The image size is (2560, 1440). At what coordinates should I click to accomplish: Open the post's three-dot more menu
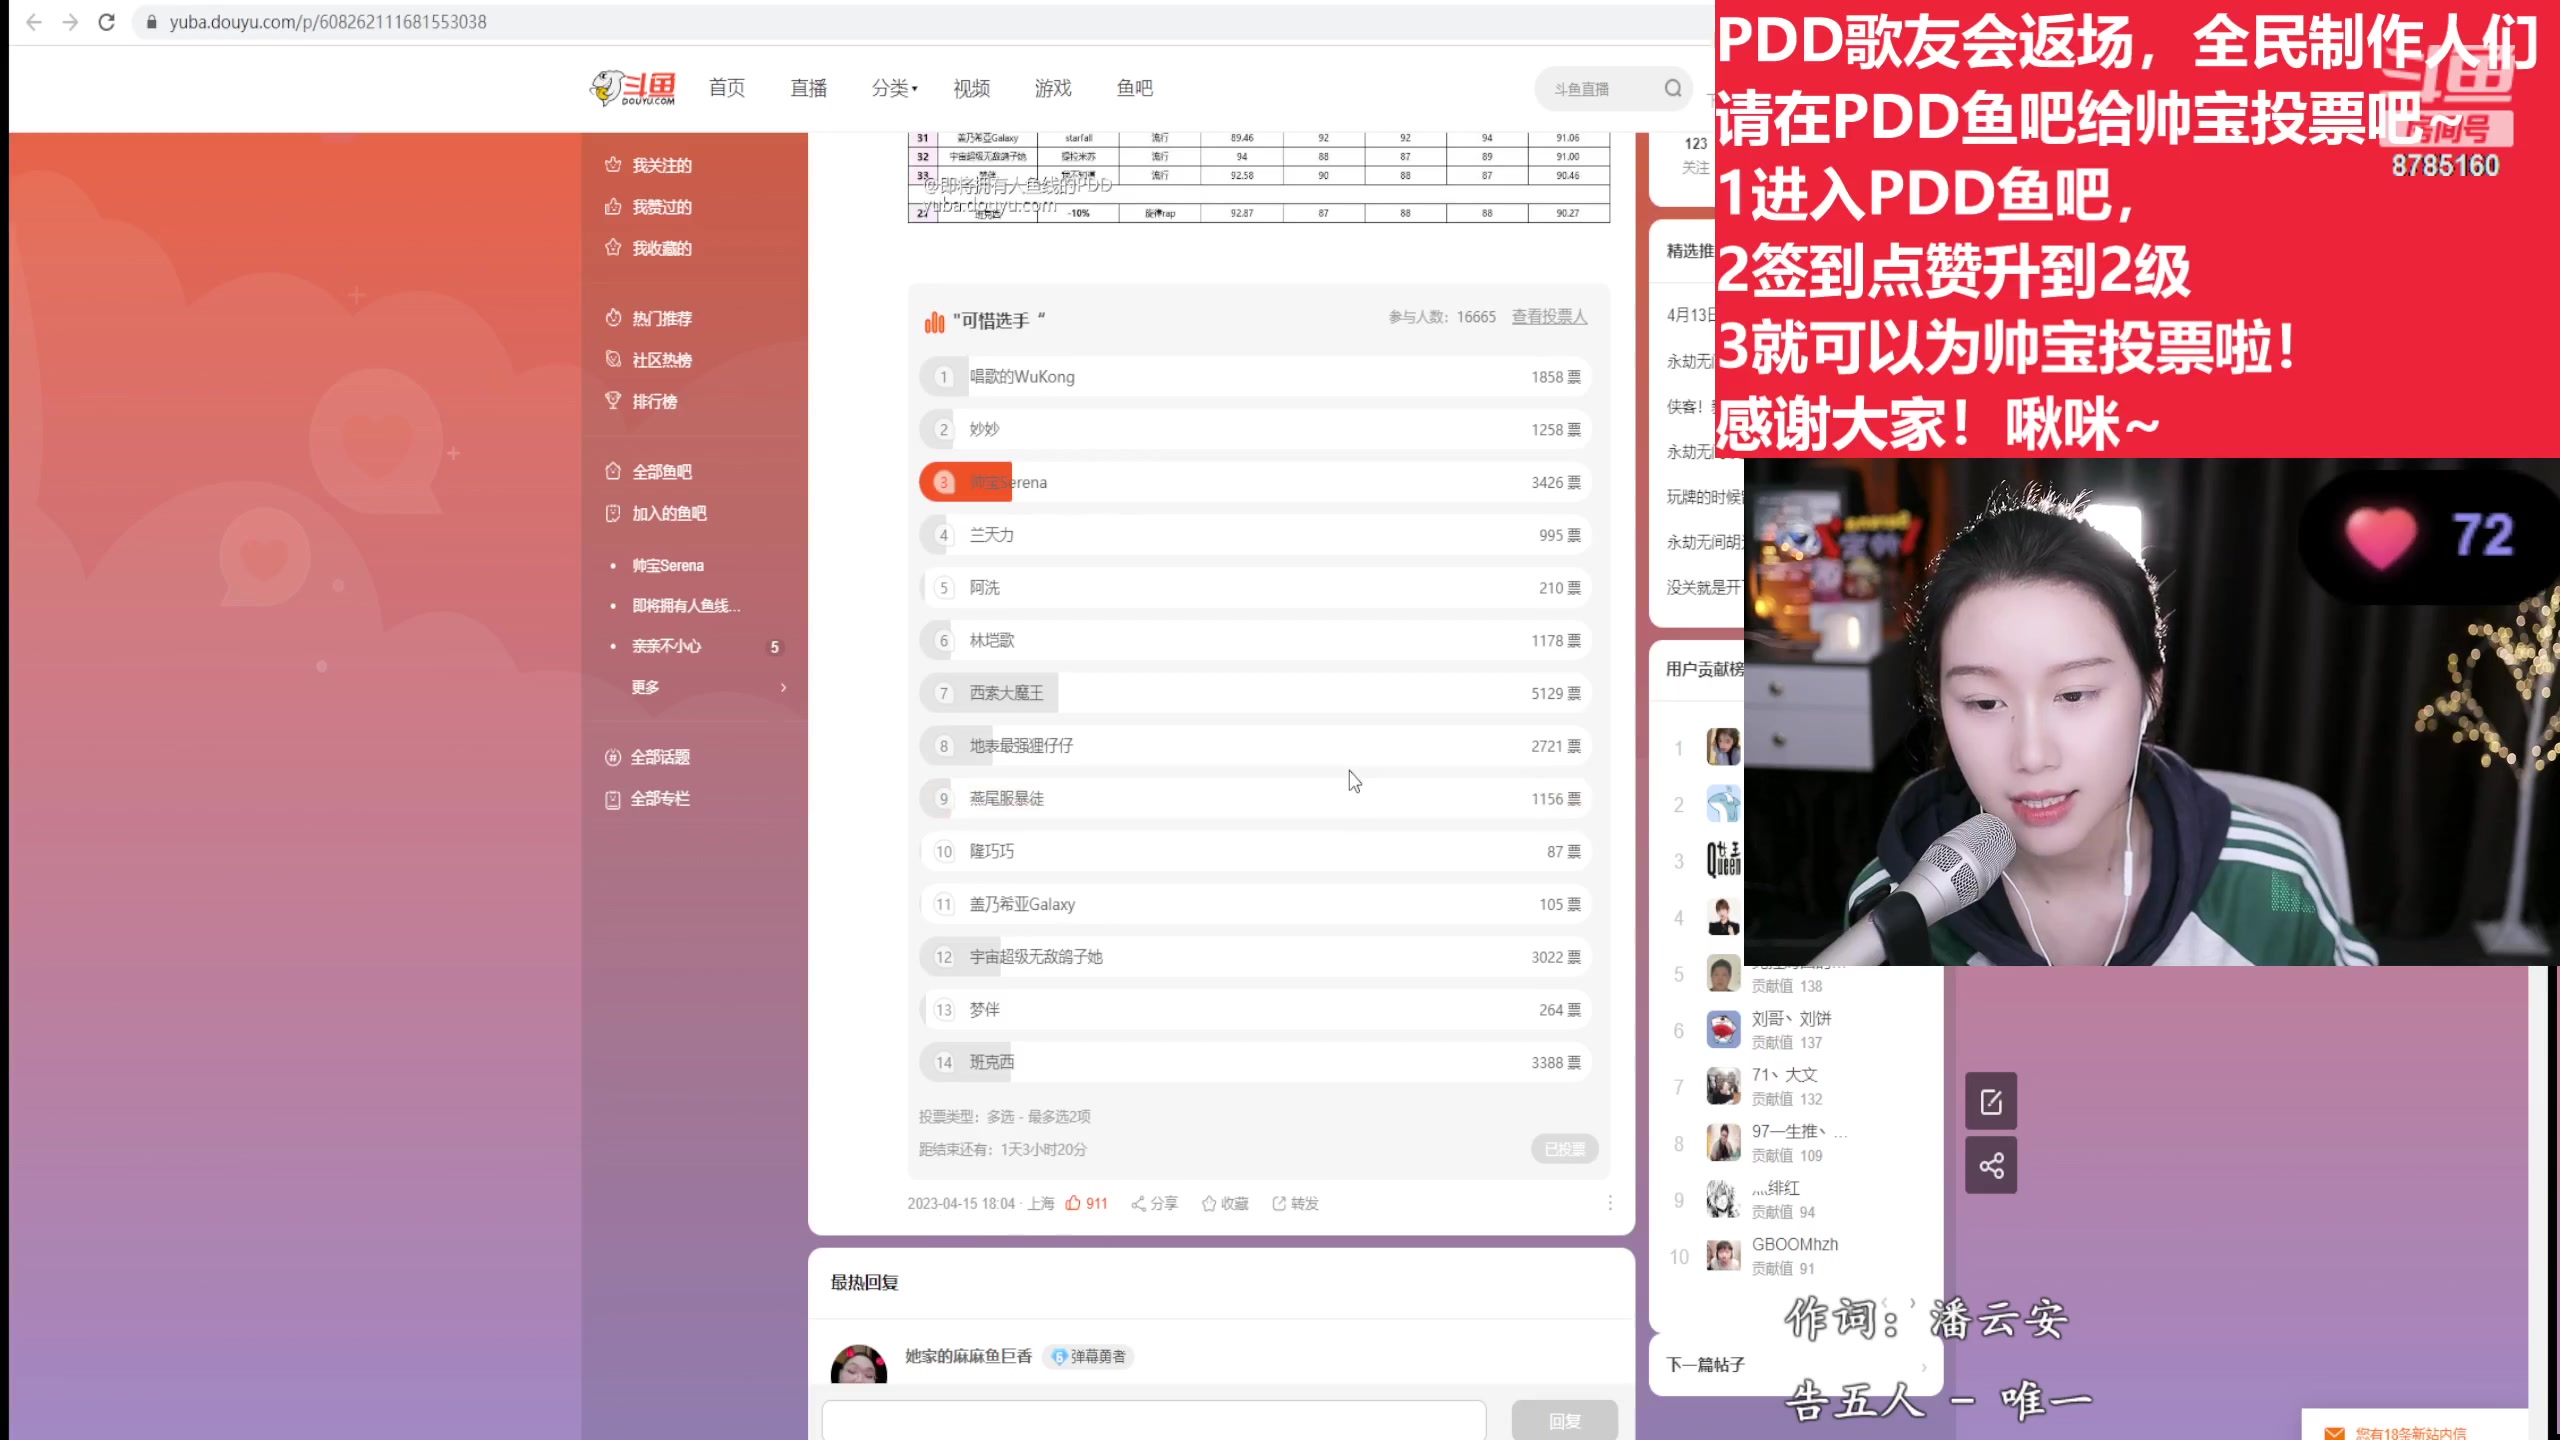1610,1203
